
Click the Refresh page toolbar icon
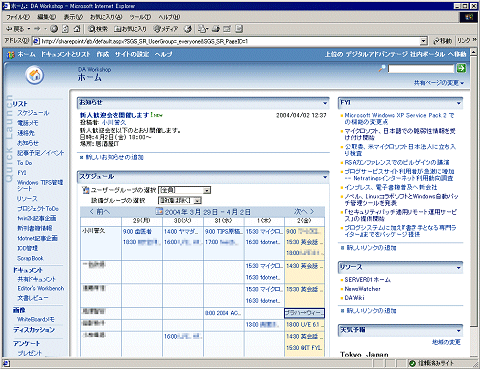(66, 29)
